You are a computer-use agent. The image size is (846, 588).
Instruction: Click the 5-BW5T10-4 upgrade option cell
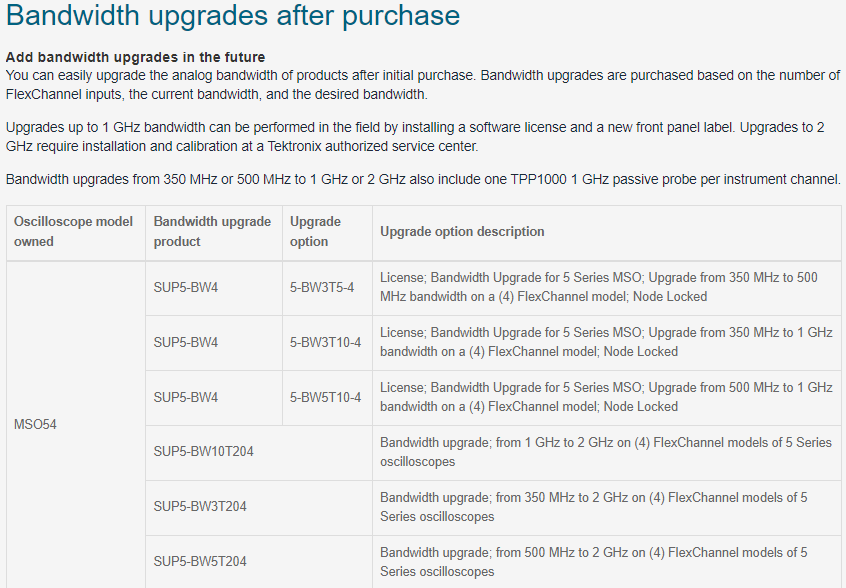327,398
